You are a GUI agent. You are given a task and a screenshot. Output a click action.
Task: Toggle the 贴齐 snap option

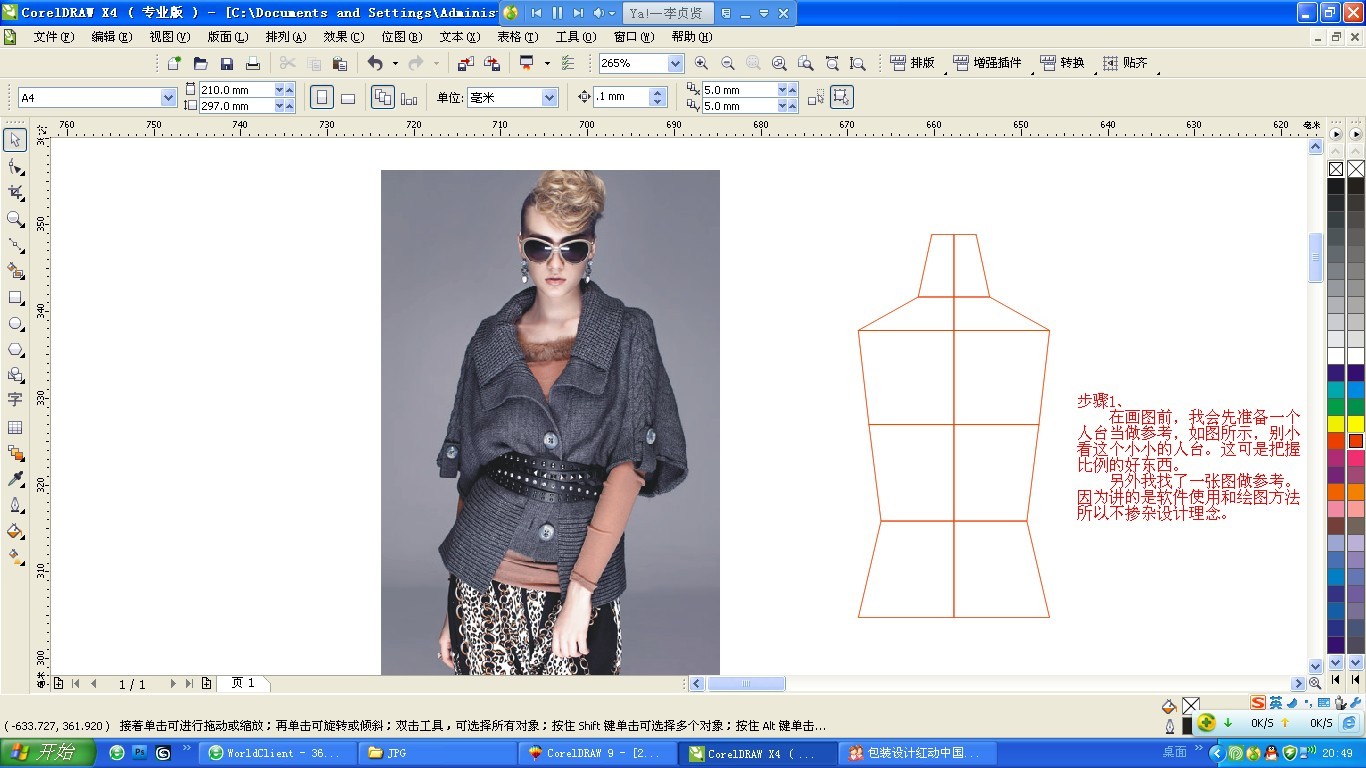[x=1125, y=63]
